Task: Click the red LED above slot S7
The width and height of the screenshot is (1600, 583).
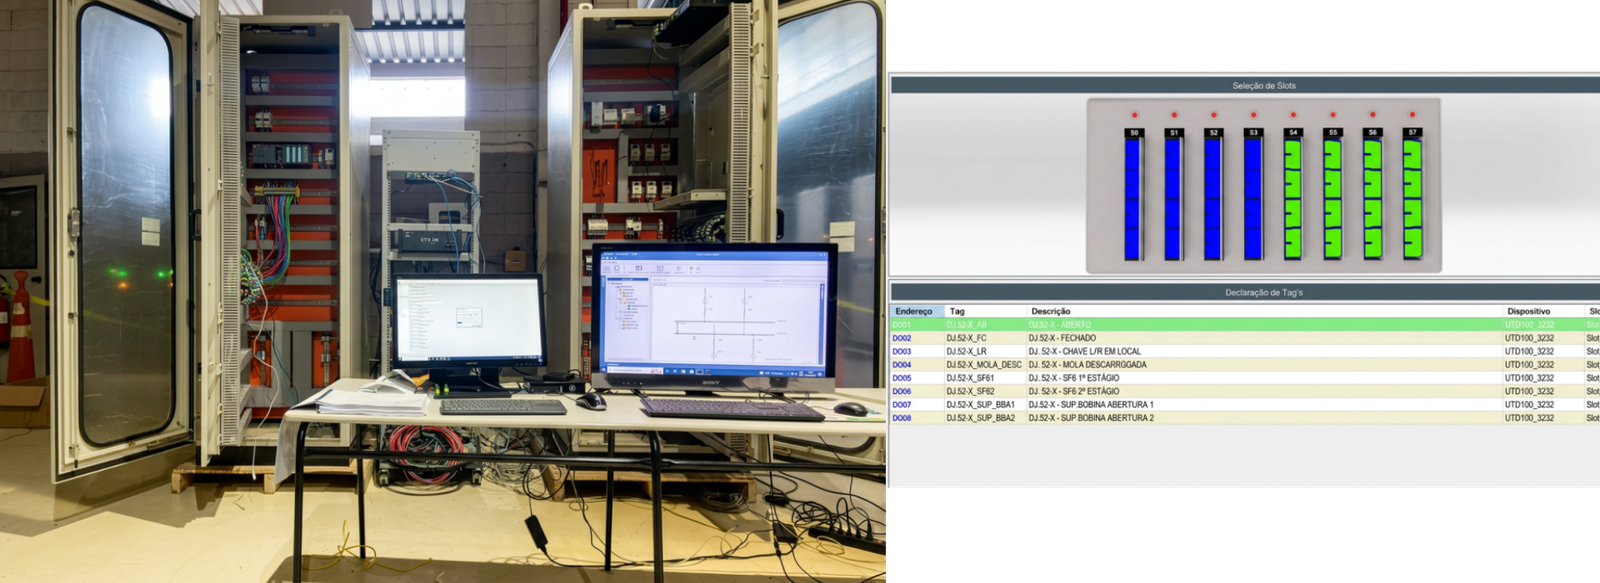Action: point(1412,114)
